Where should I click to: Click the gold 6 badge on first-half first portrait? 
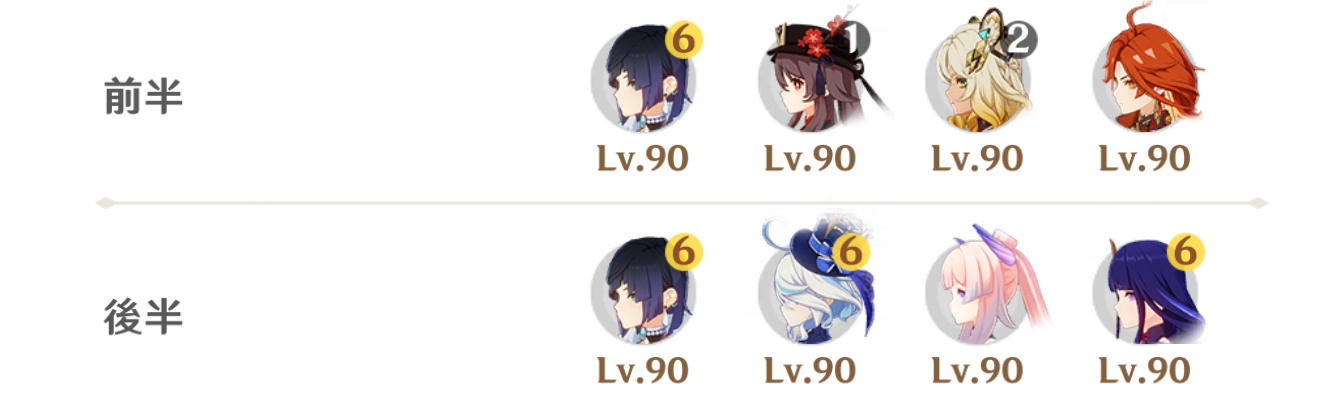[x=682, y=41]
